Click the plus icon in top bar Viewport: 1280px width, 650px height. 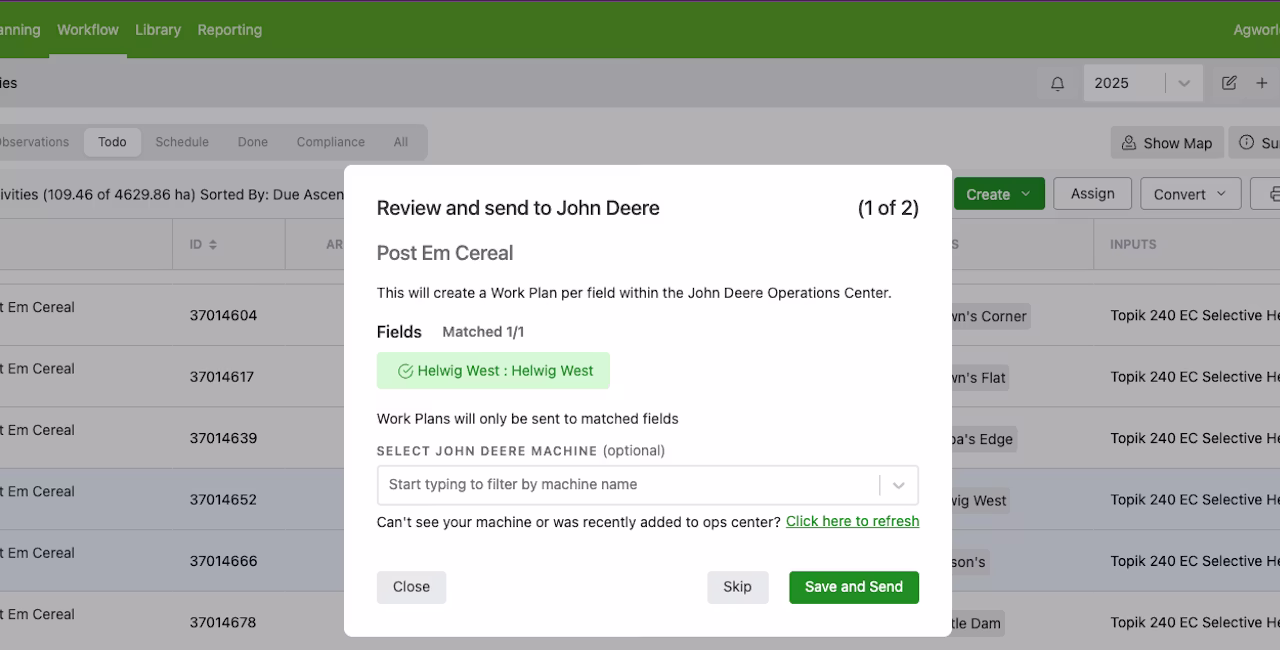tap(1262, 83)
